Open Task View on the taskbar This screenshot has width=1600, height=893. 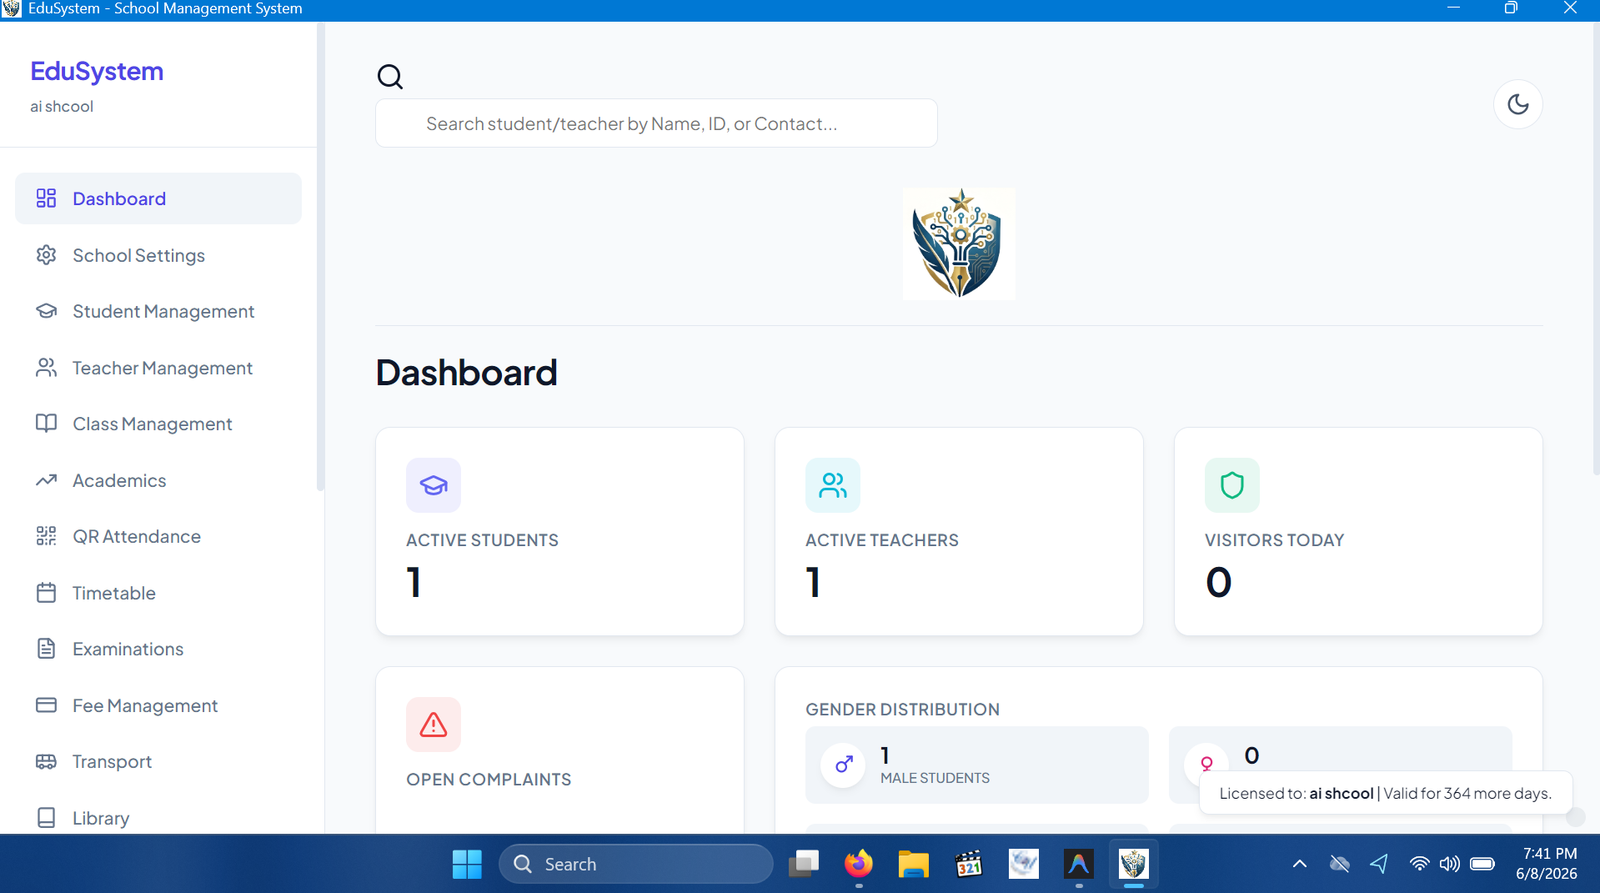pyautogui.click(x=804, y=864)
